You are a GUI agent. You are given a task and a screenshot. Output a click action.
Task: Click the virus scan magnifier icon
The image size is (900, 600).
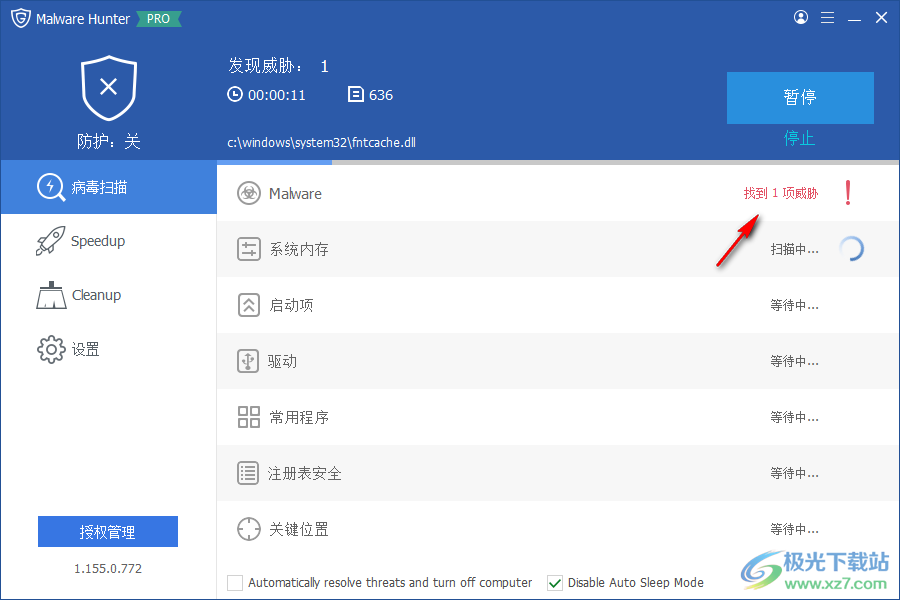51,187
